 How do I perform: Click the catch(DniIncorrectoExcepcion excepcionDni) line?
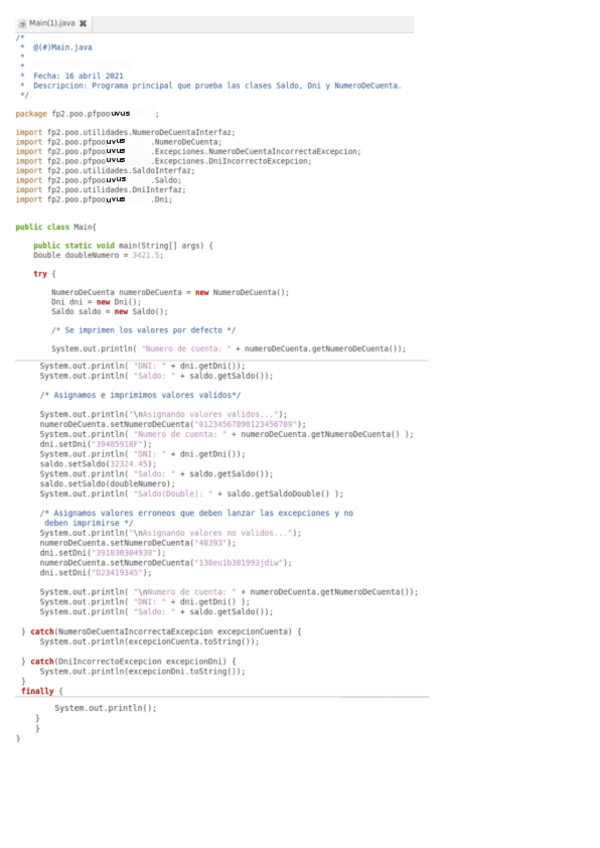[x=129, y=661]
